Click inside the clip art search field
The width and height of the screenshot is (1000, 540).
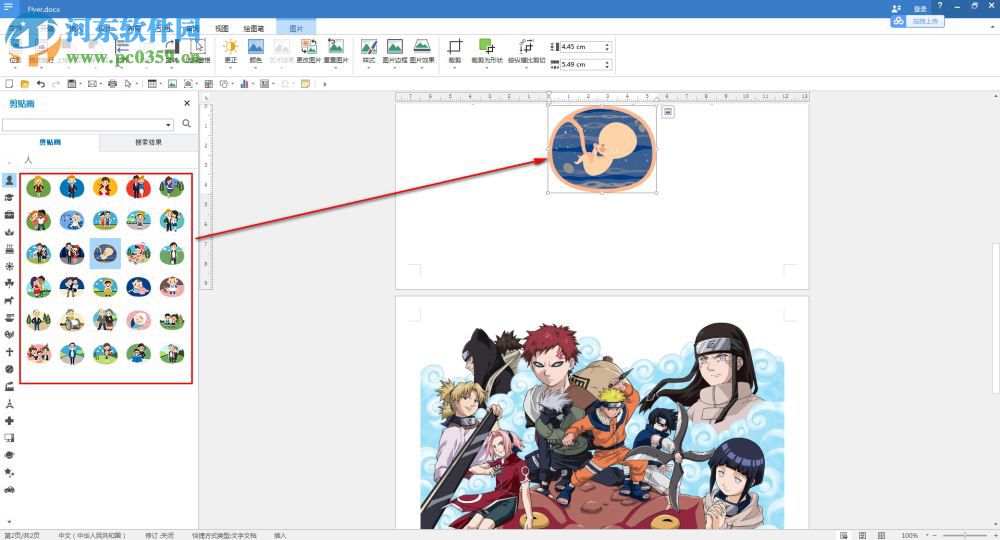tap(84, 125)
